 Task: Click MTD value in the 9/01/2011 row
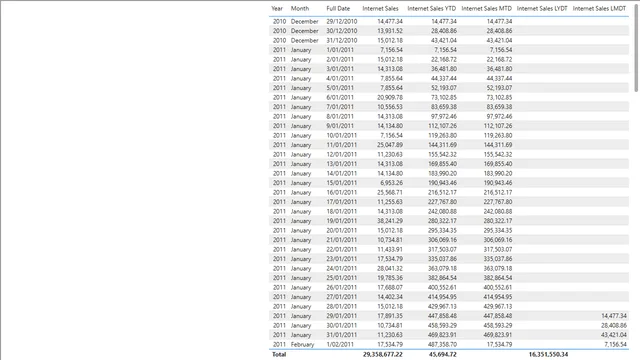pyautogui.click(x=498, y=126)
